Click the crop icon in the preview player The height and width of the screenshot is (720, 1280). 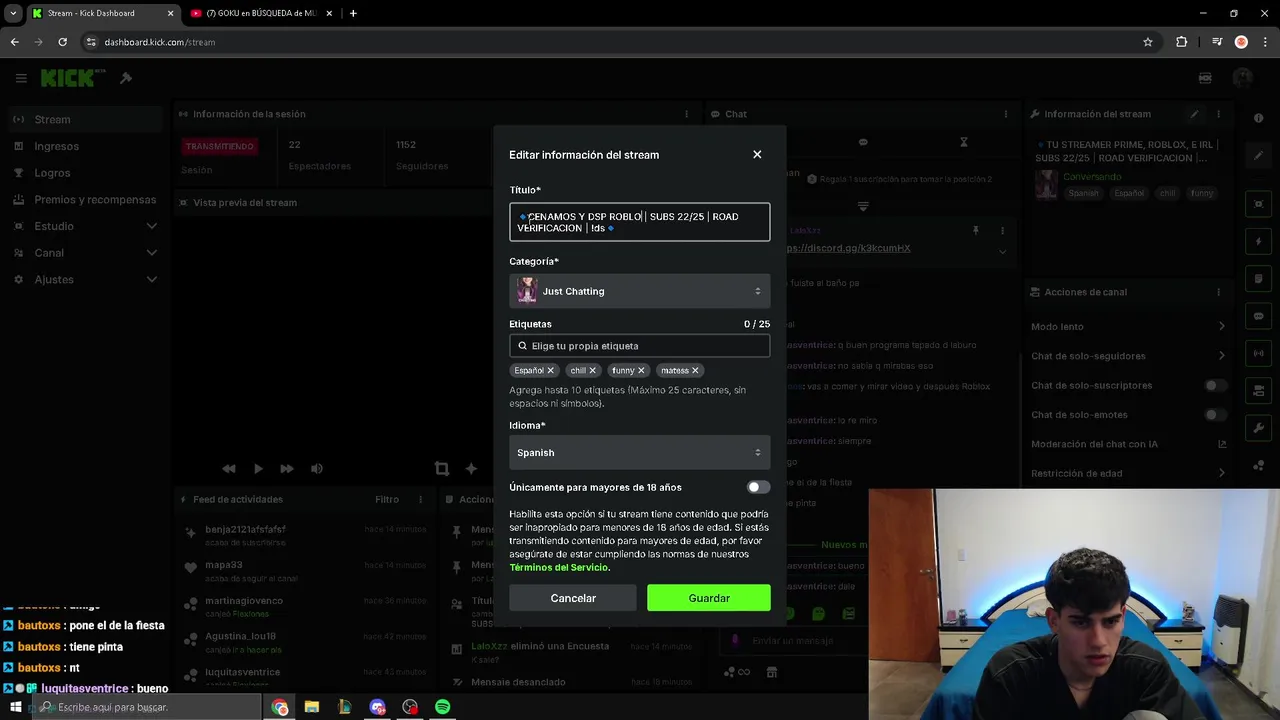(x=442, y=468)
